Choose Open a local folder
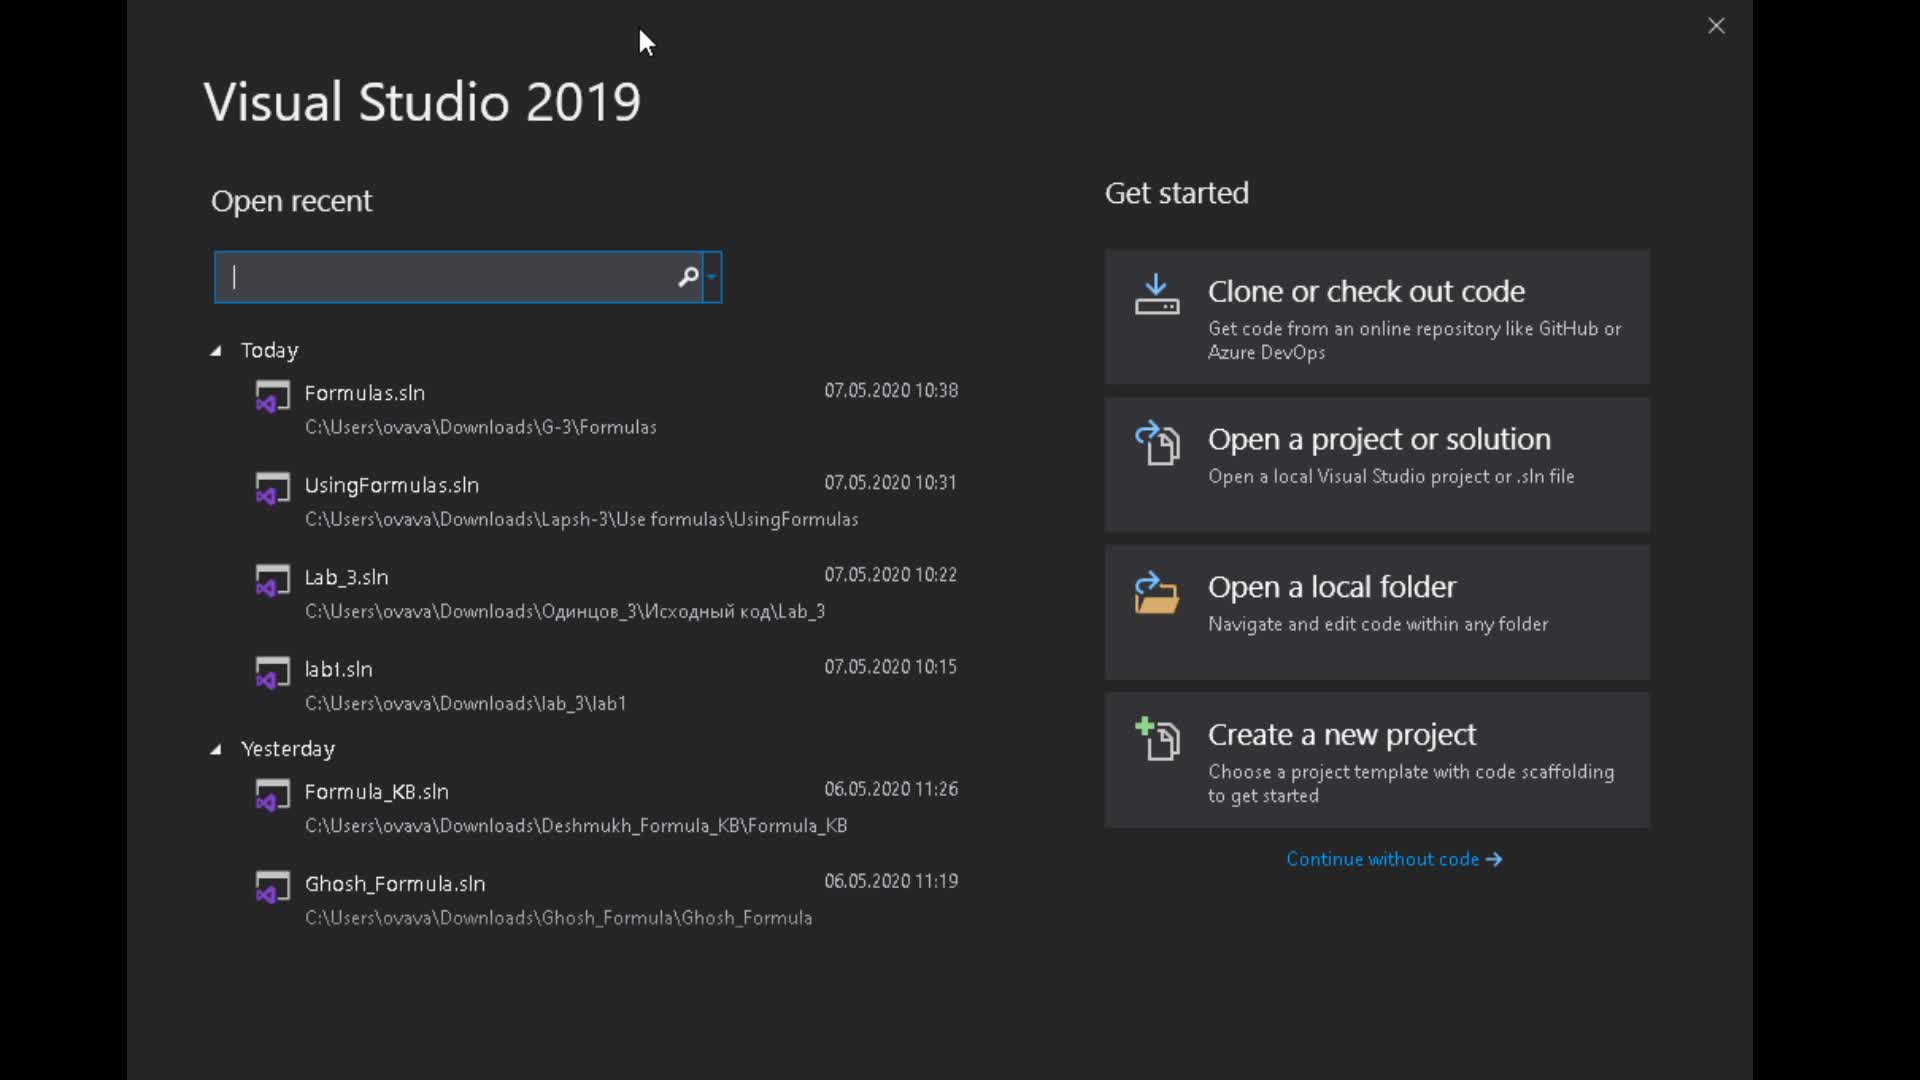This screenshot has height=1080, width=1920. tap(1377, 613)
